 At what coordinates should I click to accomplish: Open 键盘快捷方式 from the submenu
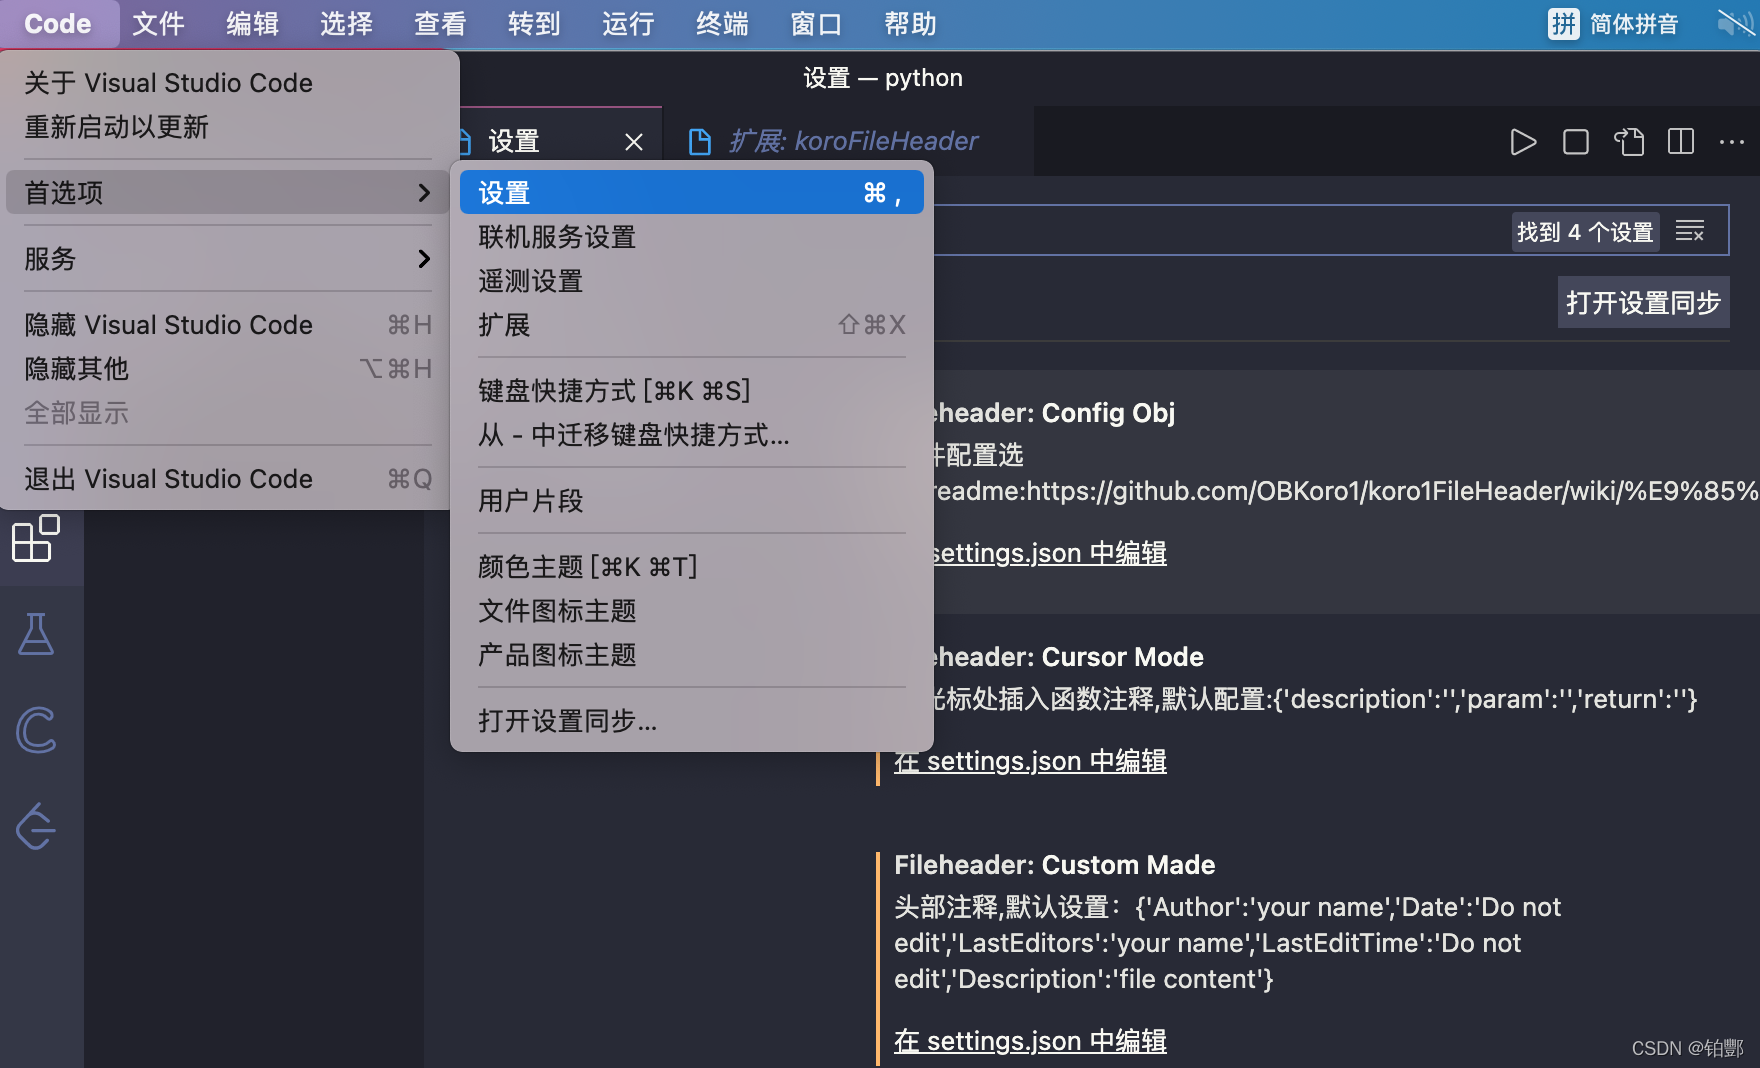(692, 390)
